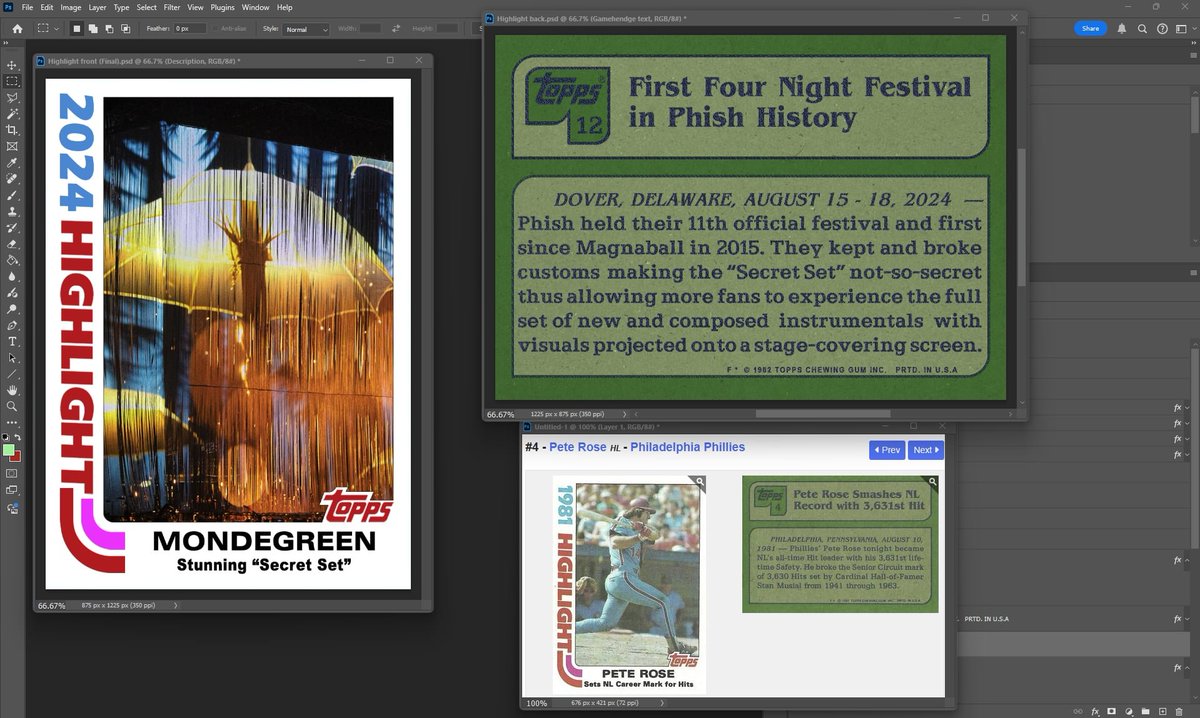Select the Move tool

[12, 65]
